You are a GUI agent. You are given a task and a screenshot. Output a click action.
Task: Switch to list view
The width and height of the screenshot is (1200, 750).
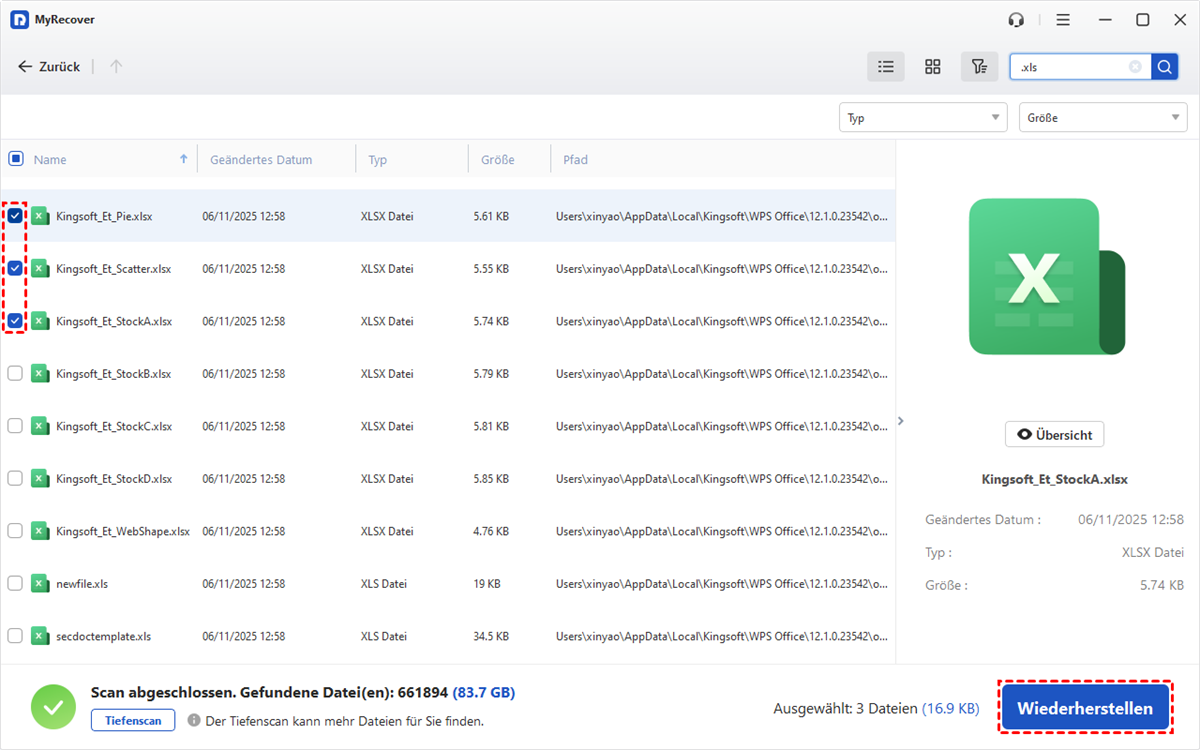point(885,67)
